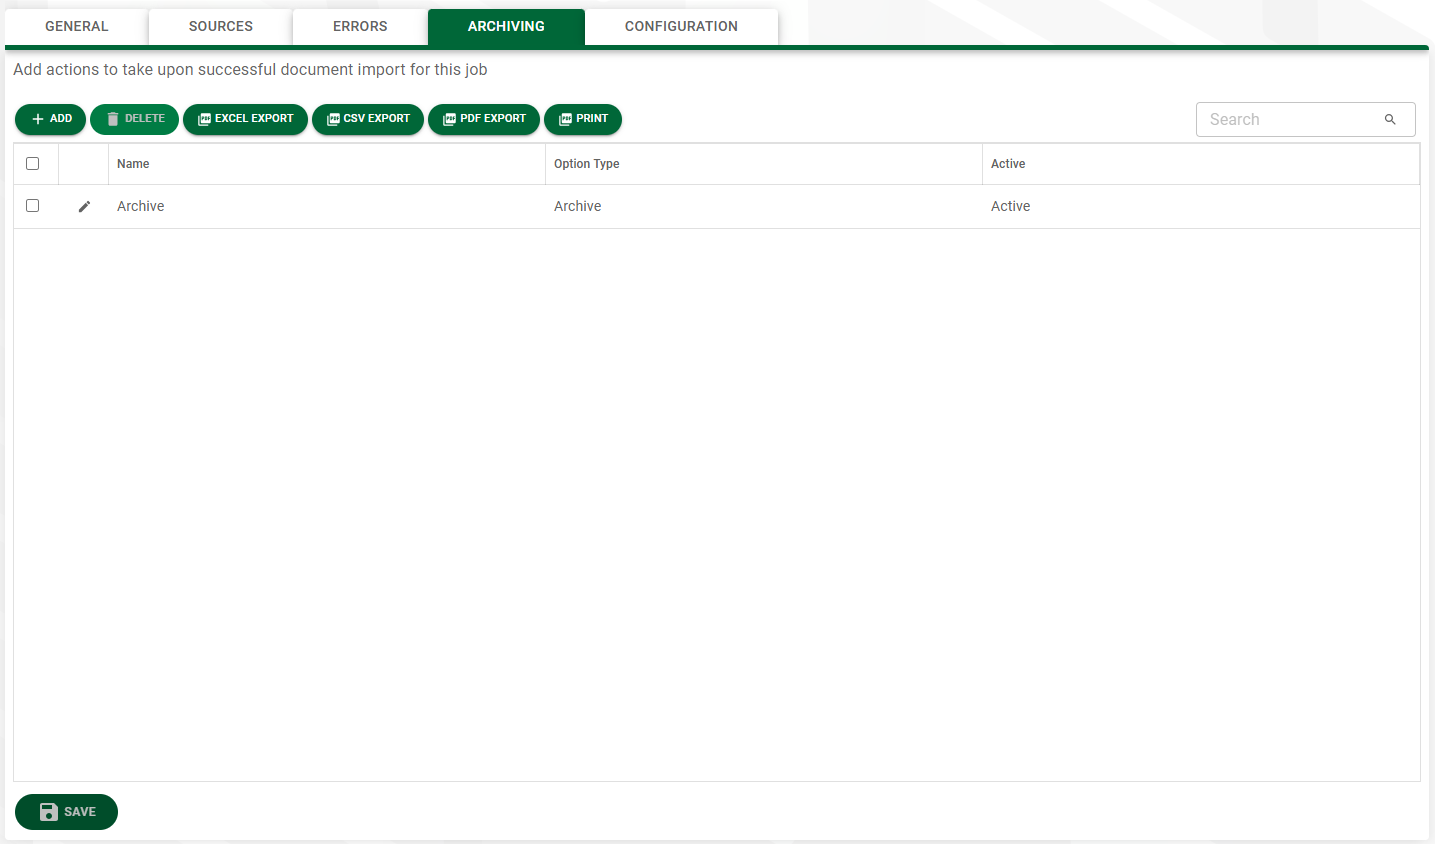Go to the Configuration tab
Viewport: 1435px width, 844px height.
(x=681, y=27)
